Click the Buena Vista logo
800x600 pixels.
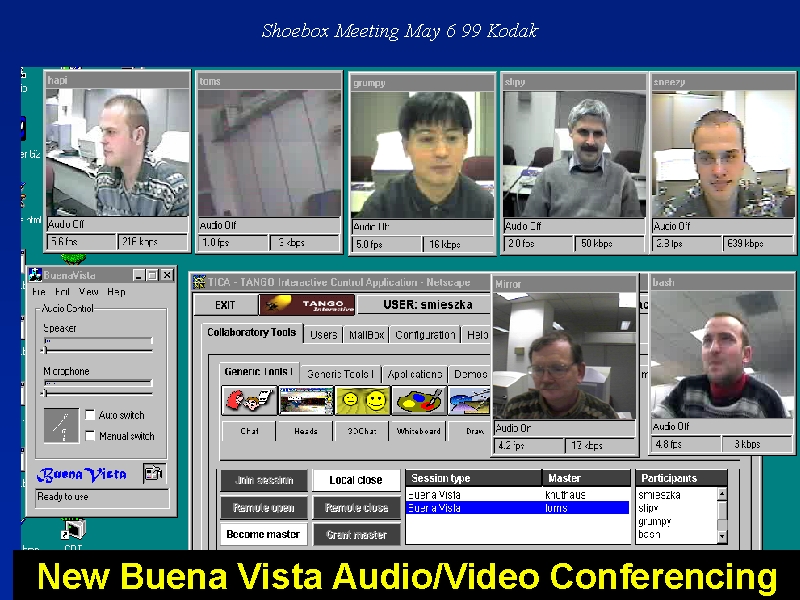tap(82, 474)
